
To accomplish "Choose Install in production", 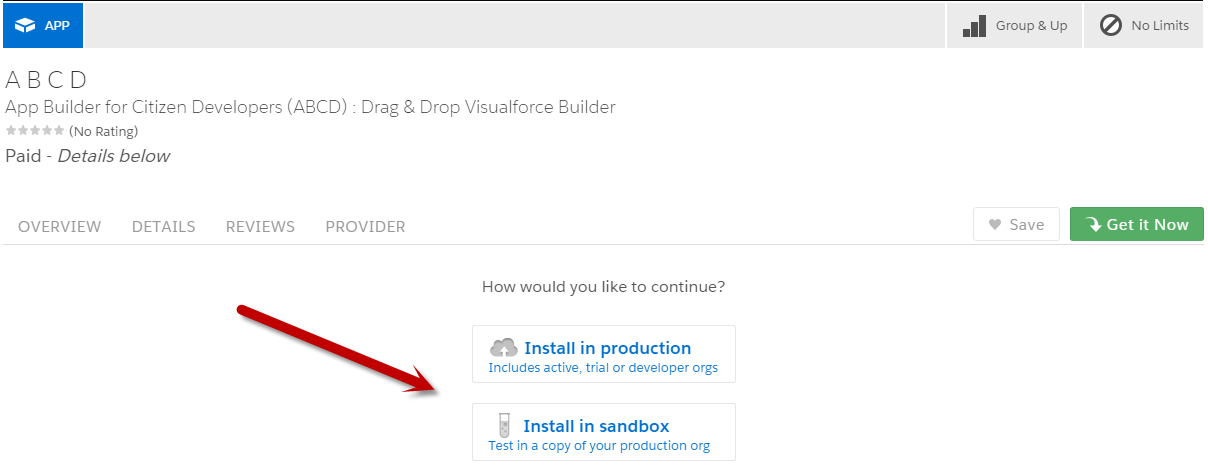I will 604,354.
